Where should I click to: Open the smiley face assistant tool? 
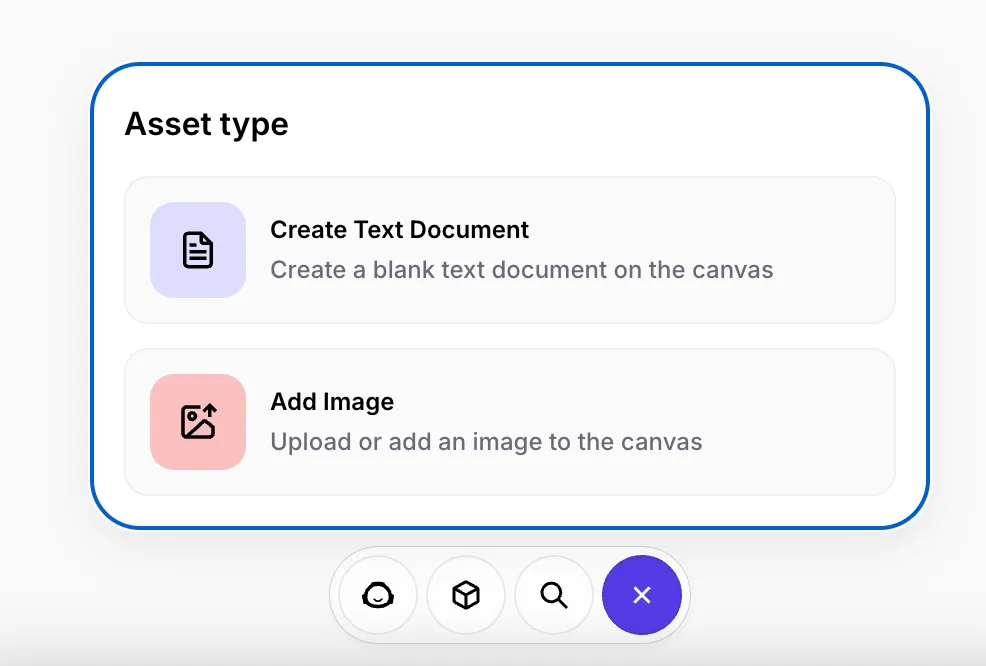(378, 595)
